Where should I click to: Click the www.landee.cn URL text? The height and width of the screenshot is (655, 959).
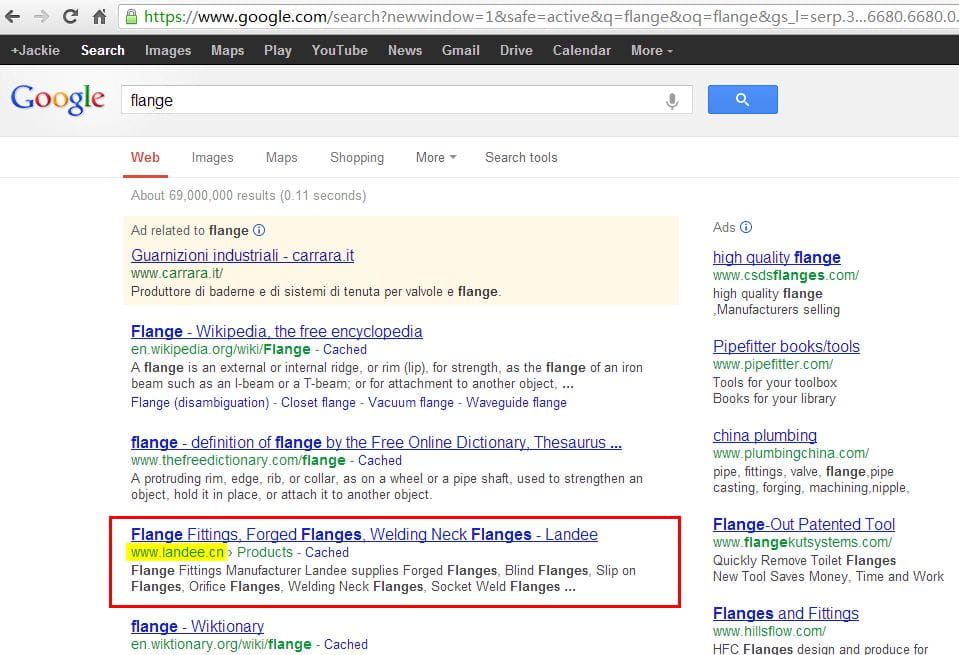177,552
